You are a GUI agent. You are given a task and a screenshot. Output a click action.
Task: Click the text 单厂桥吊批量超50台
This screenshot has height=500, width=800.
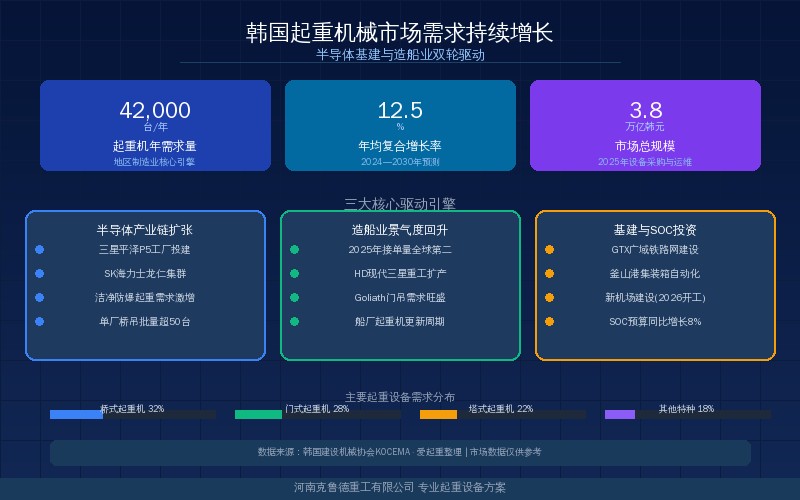145,321
